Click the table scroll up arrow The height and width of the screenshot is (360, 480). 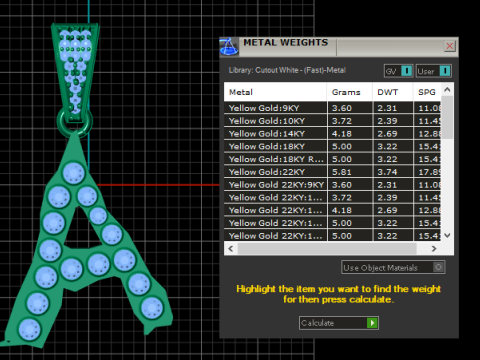pos(447,89)
